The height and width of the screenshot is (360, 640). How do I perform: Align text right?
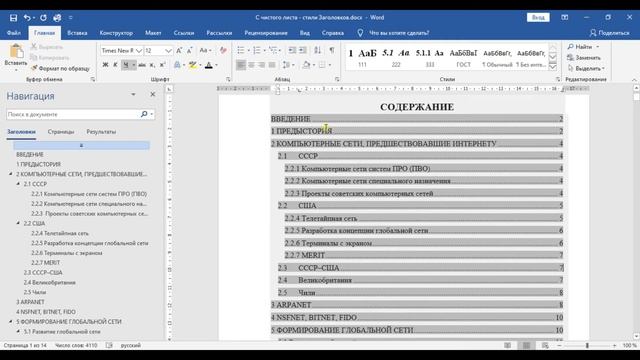[x=261, y=65]
